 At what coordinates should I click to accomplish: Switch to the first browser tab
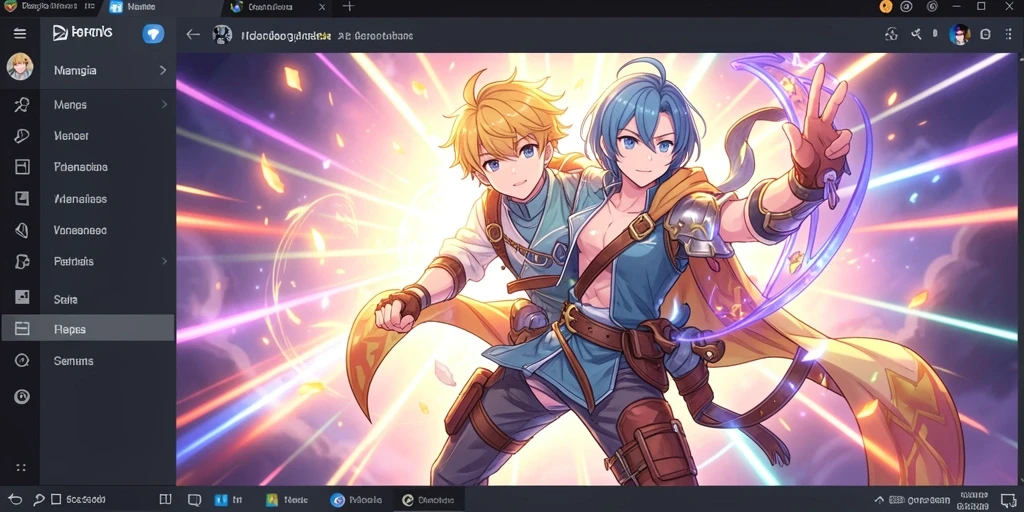(49, 7)
